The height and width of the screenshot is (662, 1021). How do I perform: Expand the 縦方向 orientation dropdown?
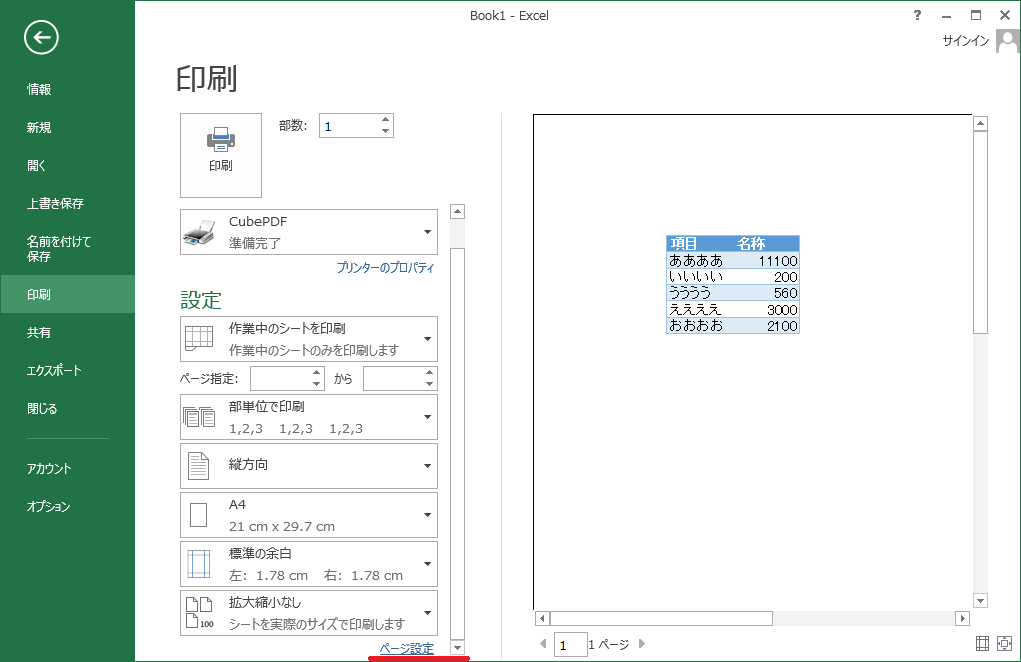tap(308, 466)
